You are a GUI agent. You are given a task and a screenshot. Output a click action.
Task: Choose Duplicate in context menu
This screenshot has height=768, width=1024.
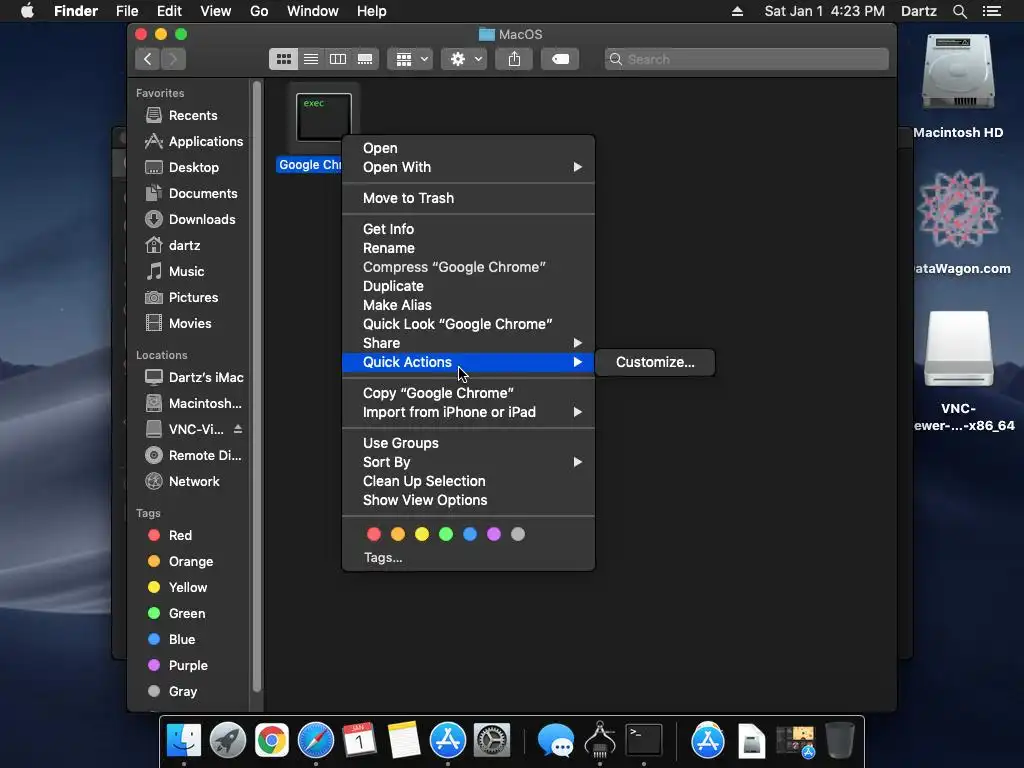coord(468,286)
